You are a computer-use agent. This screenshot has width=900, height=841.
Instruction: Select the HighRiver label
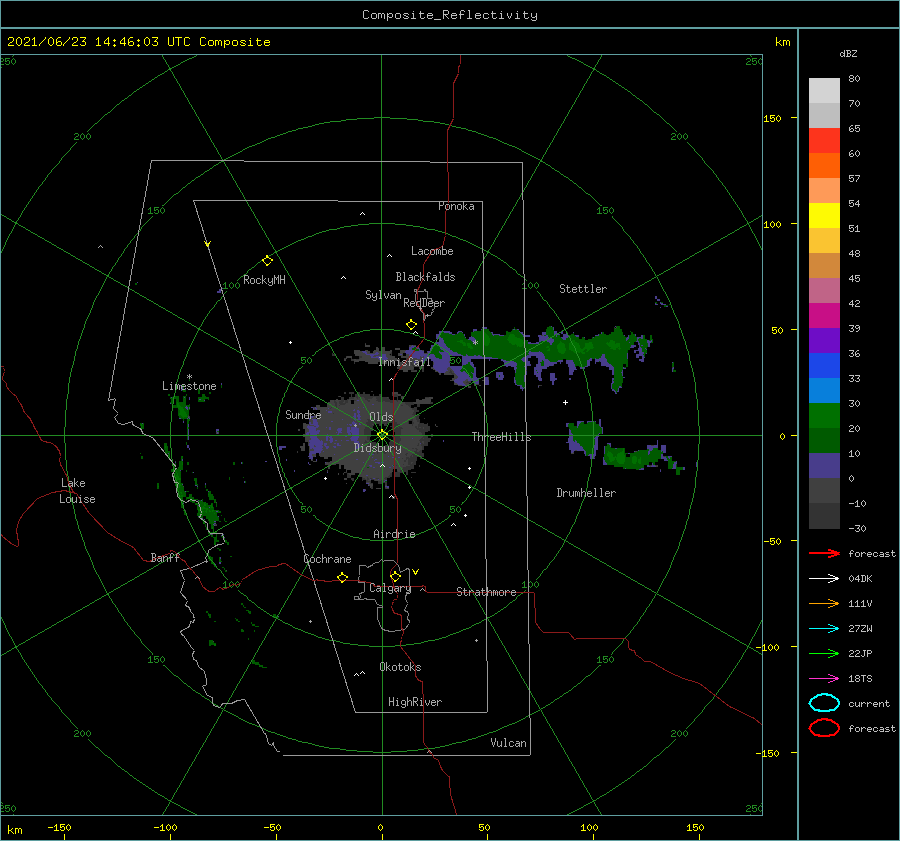click(x=415, y=702)
